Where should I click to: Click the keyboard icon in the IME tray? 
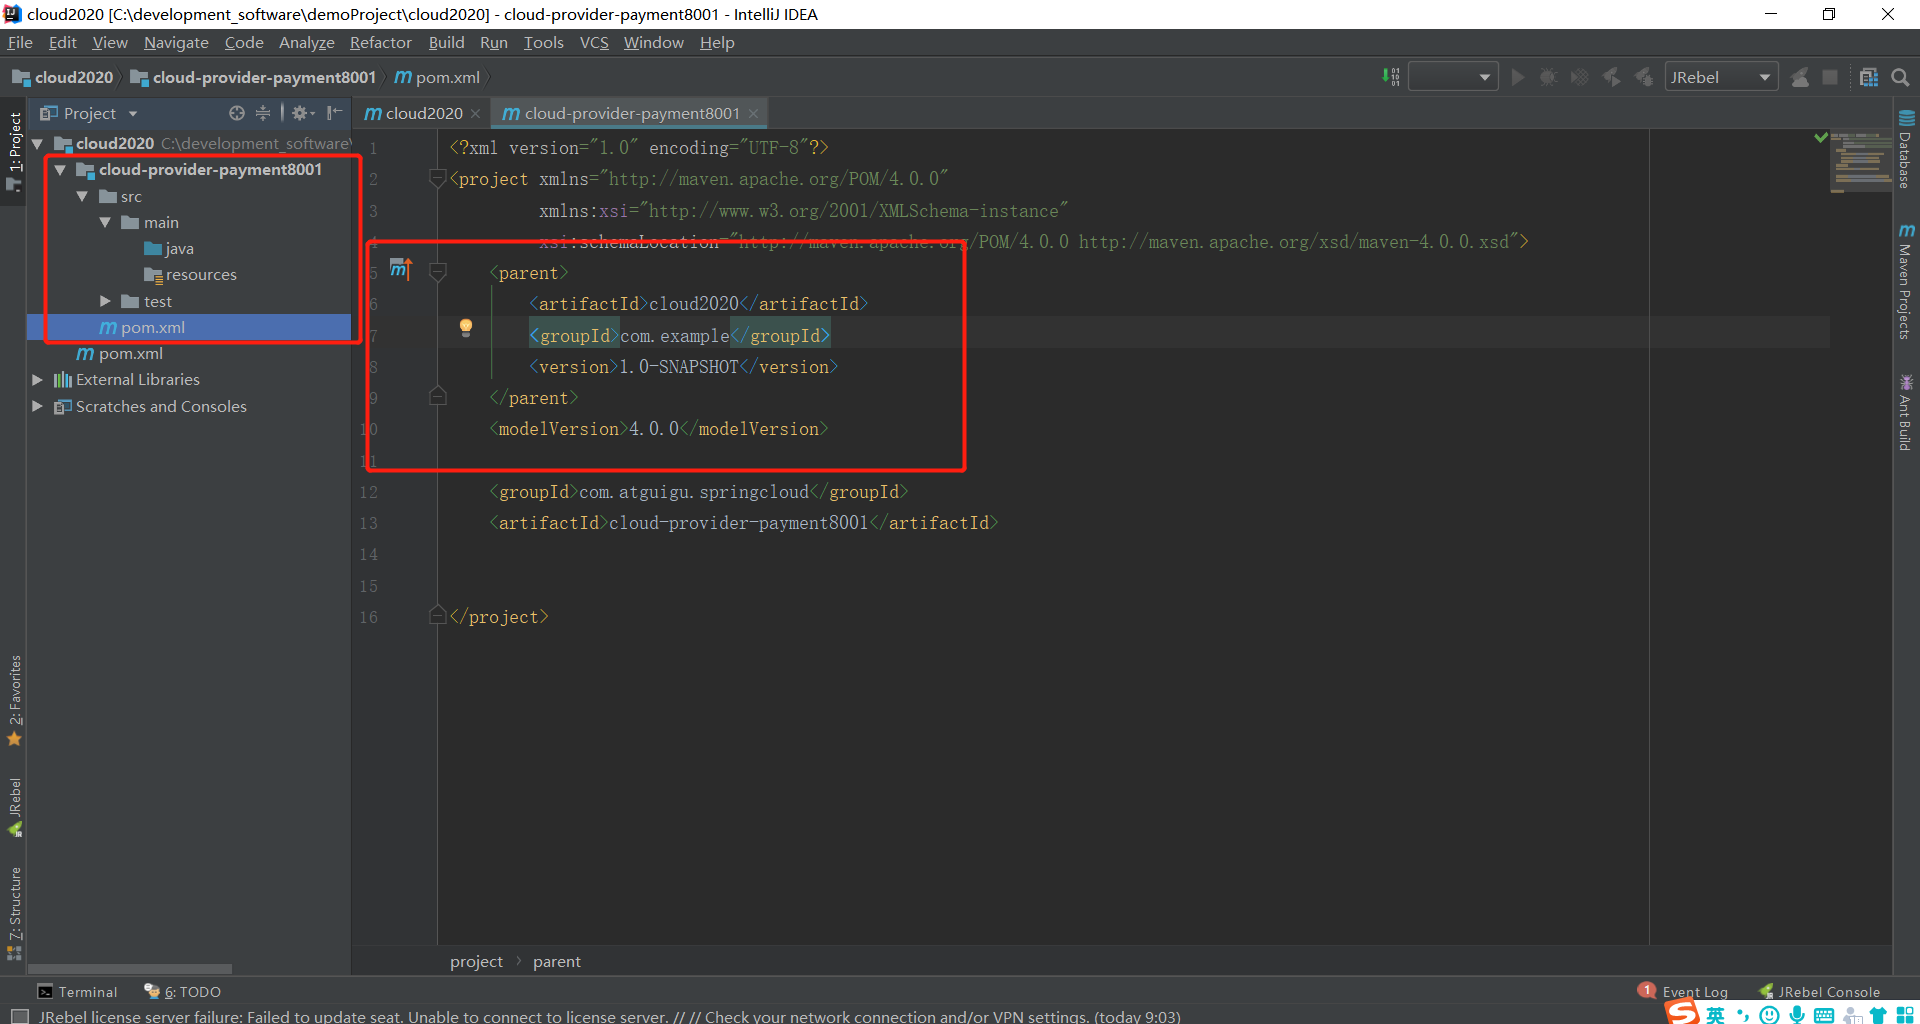1824,1015
